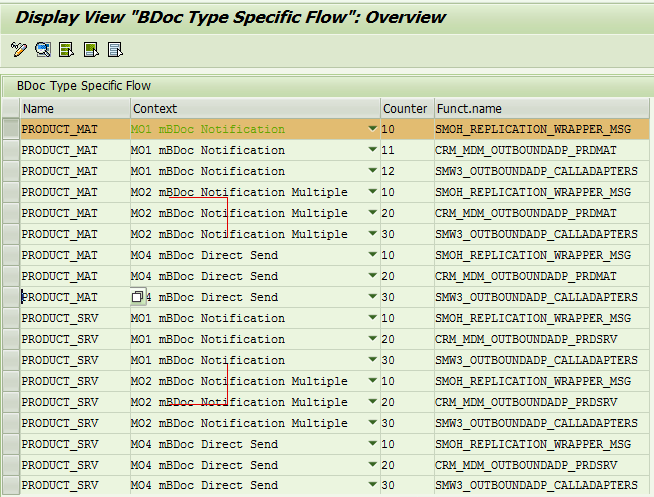
Task: Click 'MO4 mBDoc Direct Send' in PRODUCT_SRV counter 10 row
Action: coord(204,444)
